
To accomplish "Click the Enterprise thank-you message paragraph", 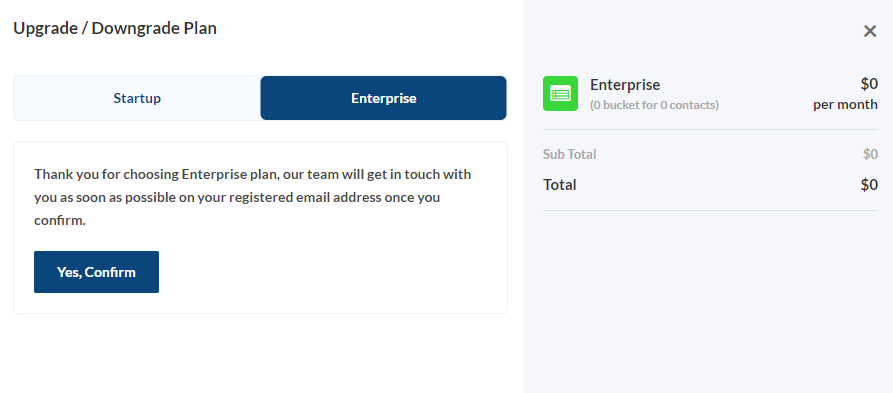I will [x=252, y=197].
